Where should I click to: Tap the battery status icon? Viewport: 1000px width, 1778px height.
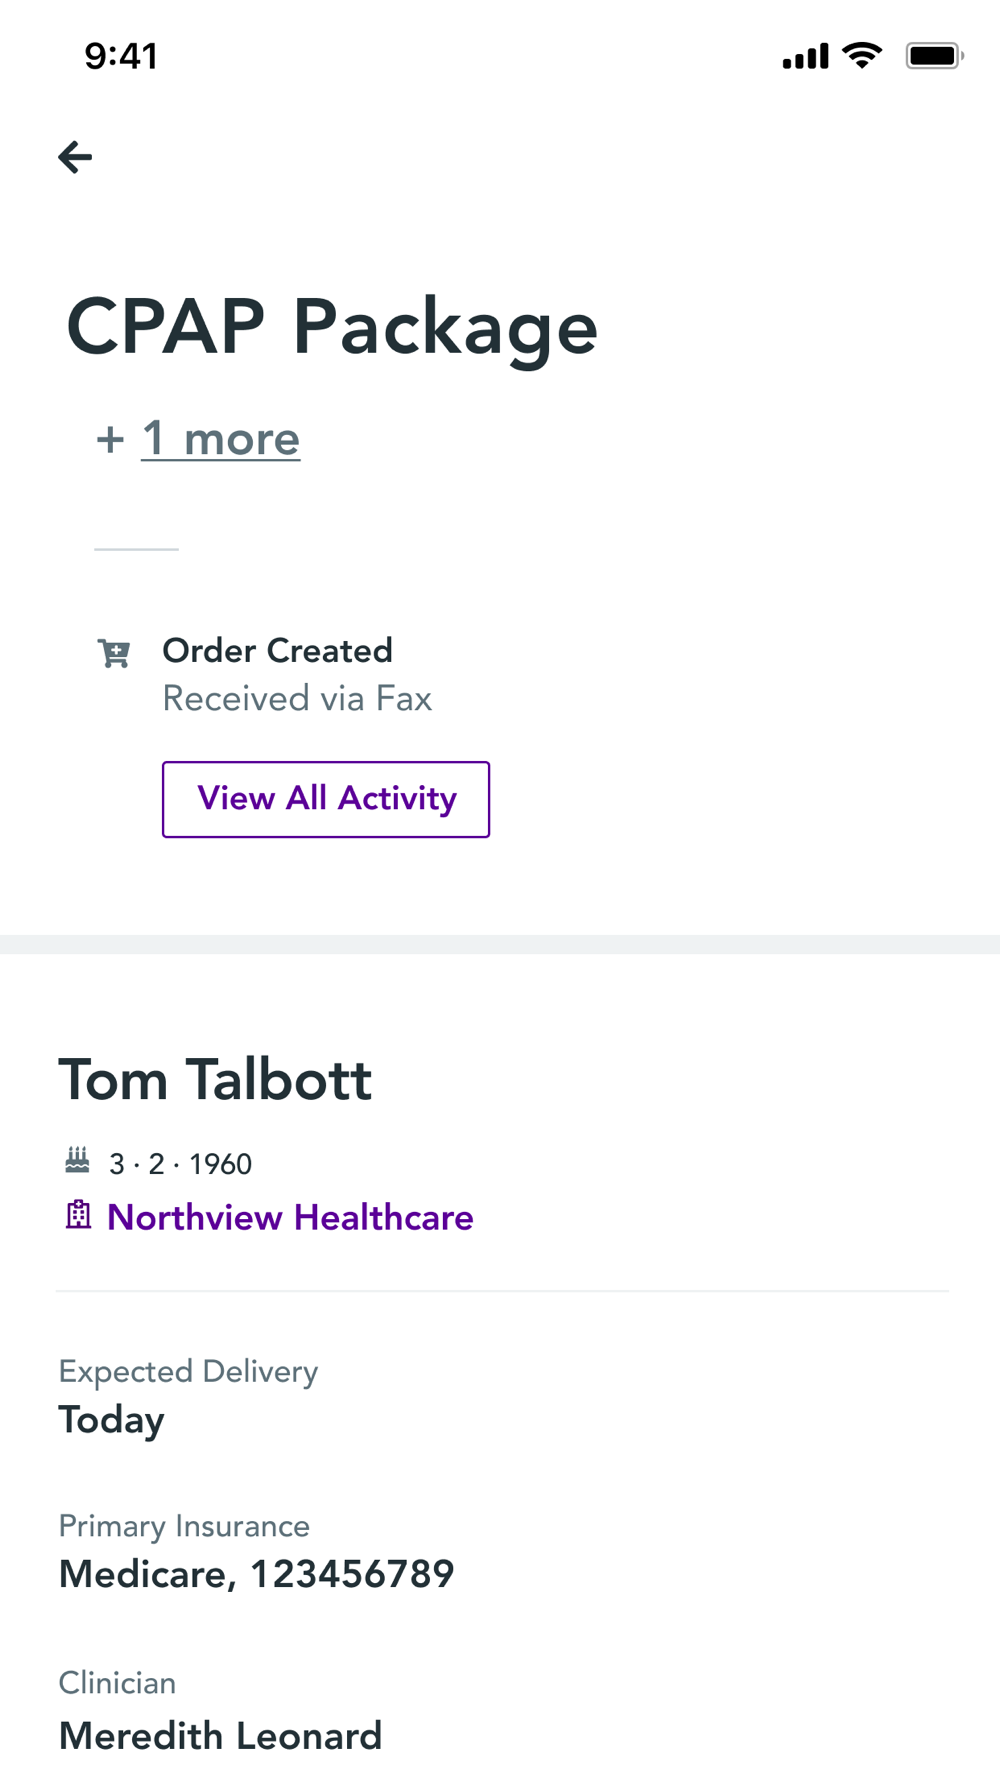[x=934, y=56]
